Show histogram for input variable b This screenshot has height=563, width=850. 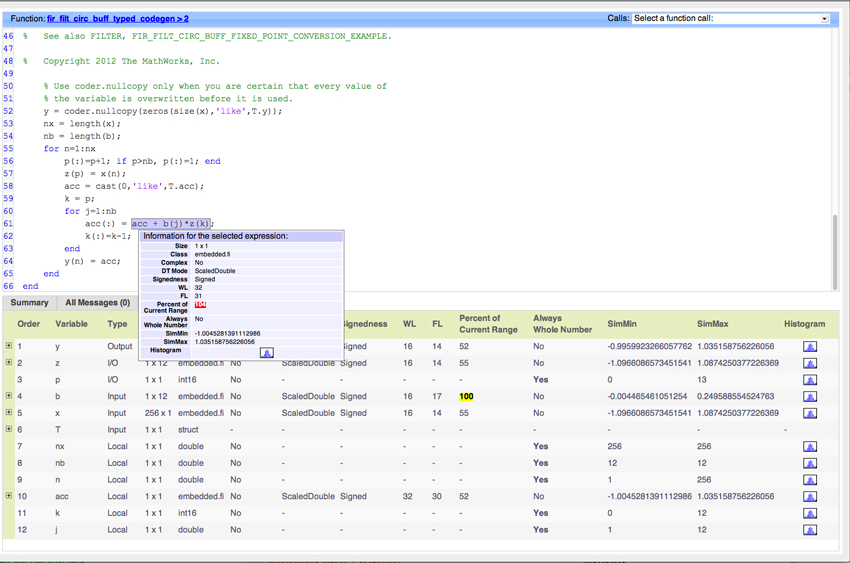point(809,397)
